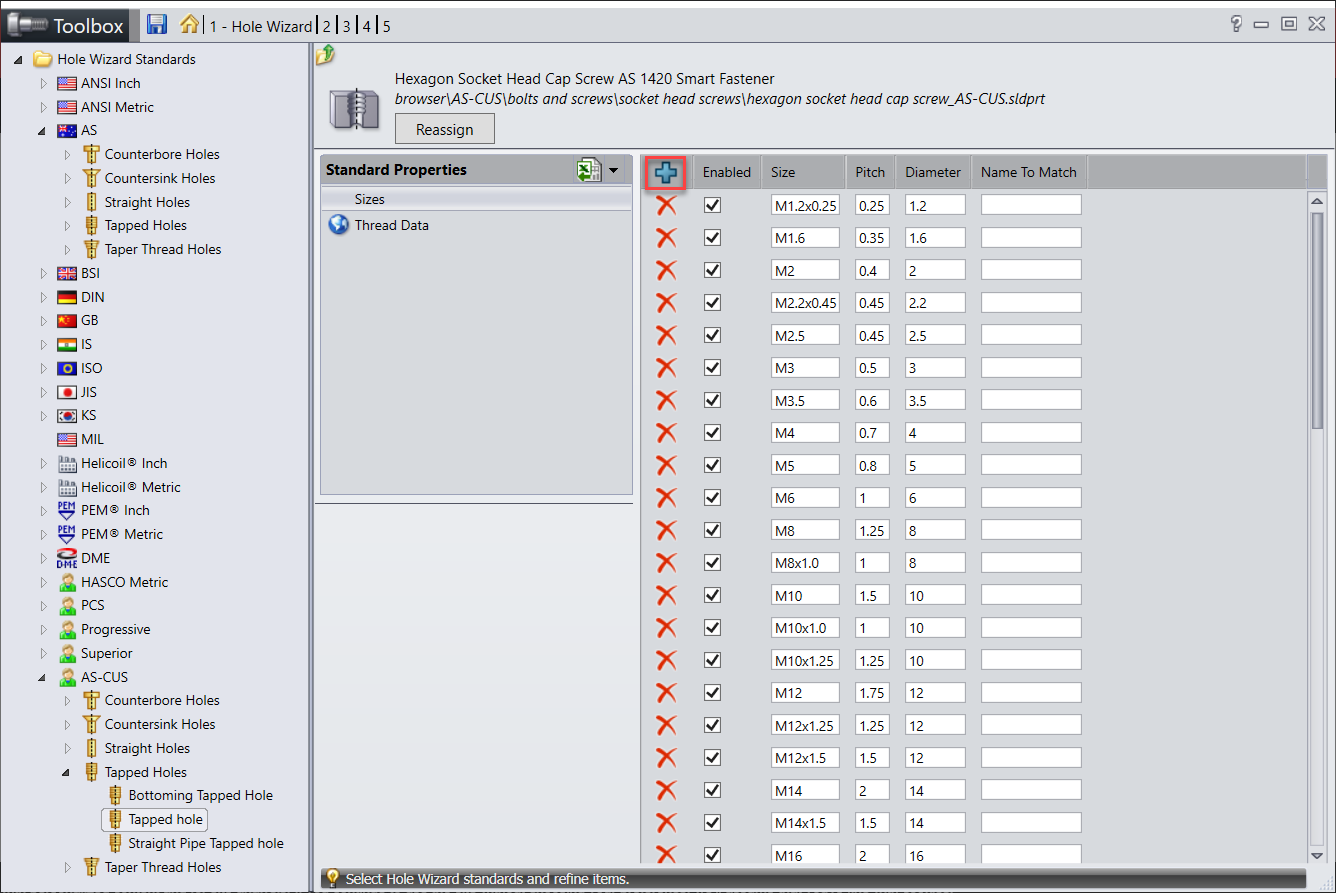Select the Bottoming Tapped Hole item
Viewport: 1336px width, 893px height.
pyautogui.click(x=200, y=795)
